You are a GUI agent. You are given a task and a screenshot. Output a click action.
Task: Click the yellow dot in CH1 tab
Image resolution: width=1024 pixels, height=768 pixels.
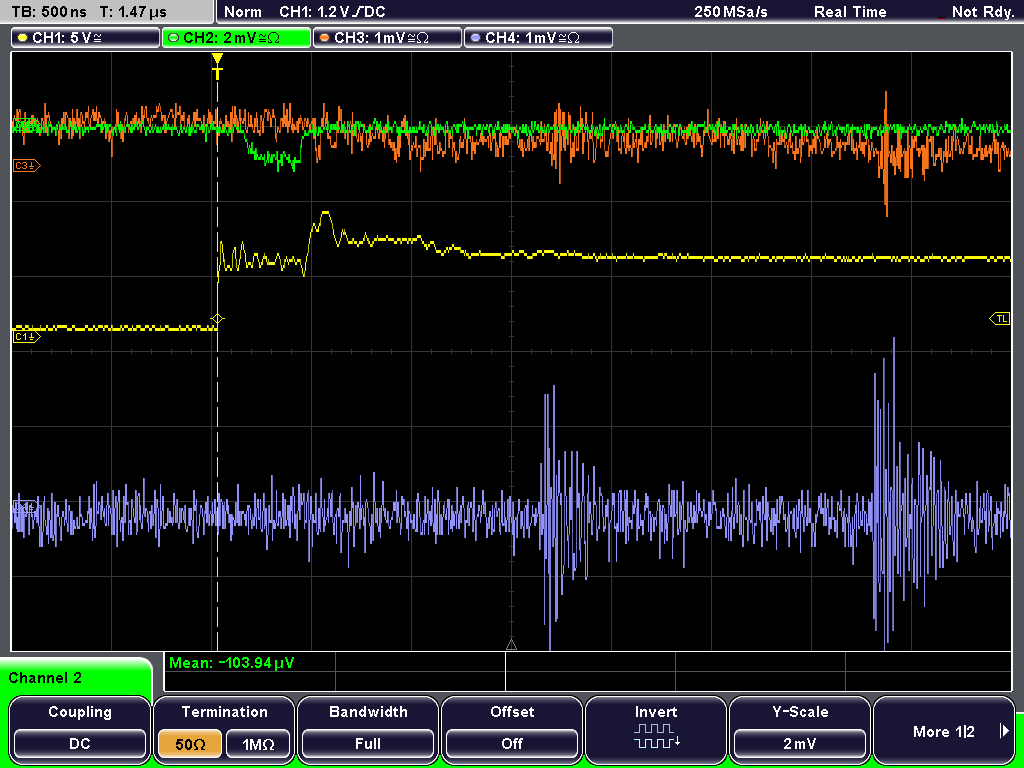22,38
